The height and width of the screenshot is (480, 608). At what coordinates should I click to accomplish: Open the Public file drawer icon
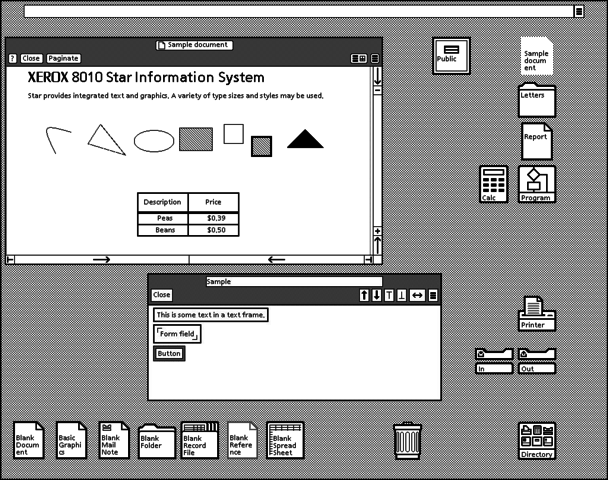coord(451,56)
